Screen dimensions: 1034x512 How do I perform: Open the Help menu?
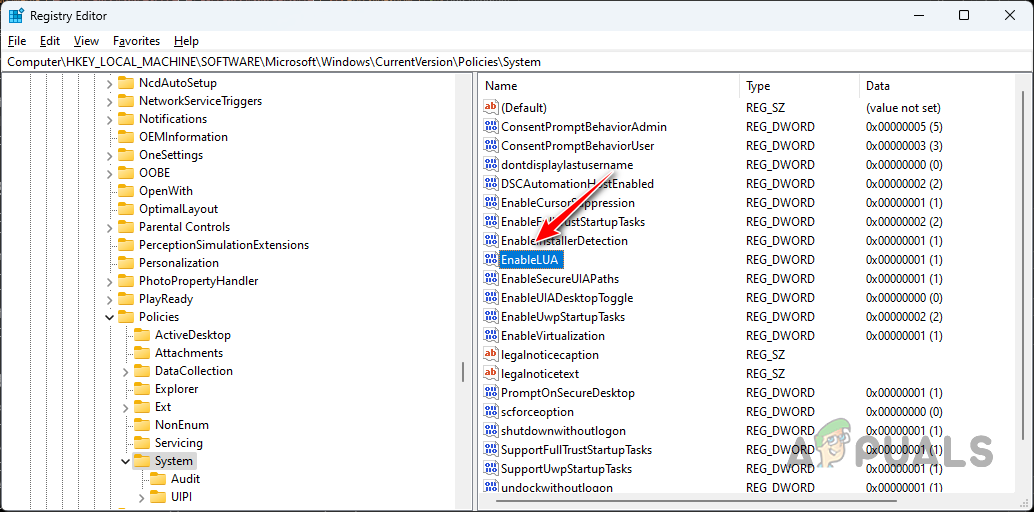(187, 41)
